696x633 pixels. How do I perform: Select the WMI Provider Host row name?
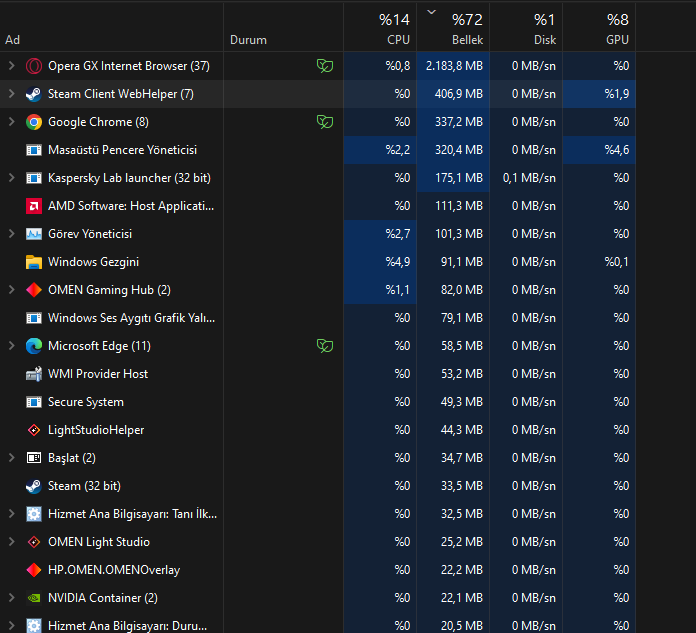click(x=98, y=374)
